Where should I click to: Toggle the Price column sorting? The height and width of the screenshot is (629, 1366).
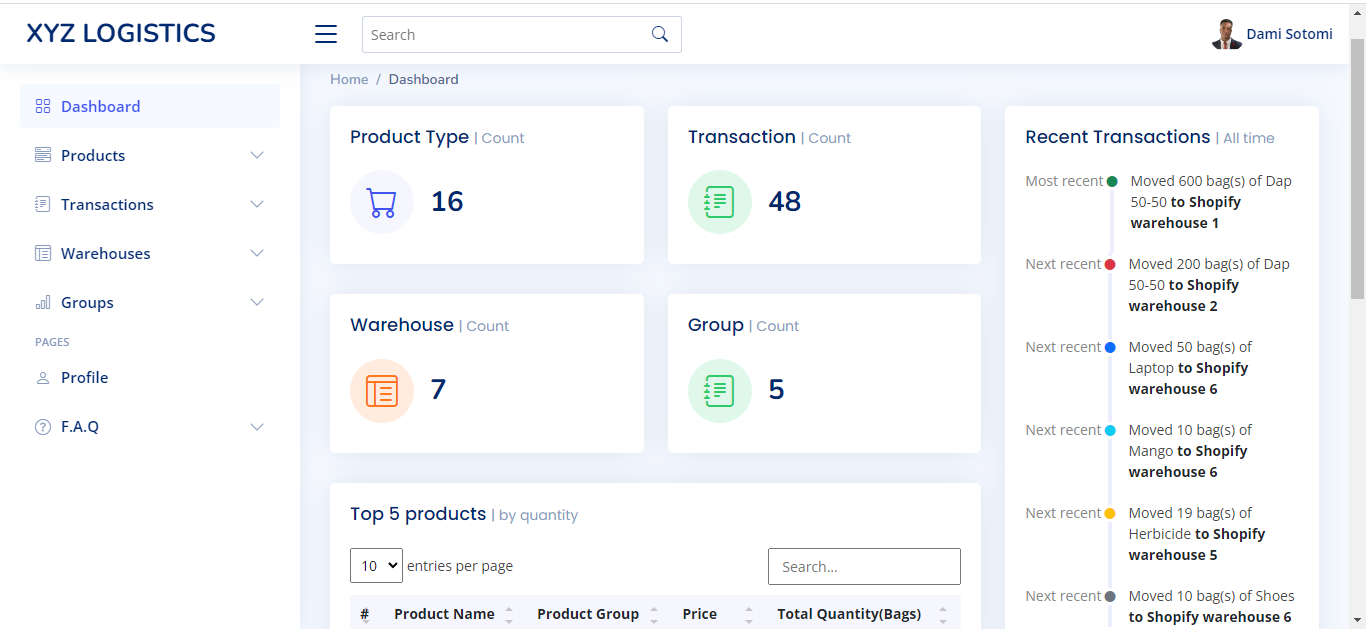(x=748, y=613)
